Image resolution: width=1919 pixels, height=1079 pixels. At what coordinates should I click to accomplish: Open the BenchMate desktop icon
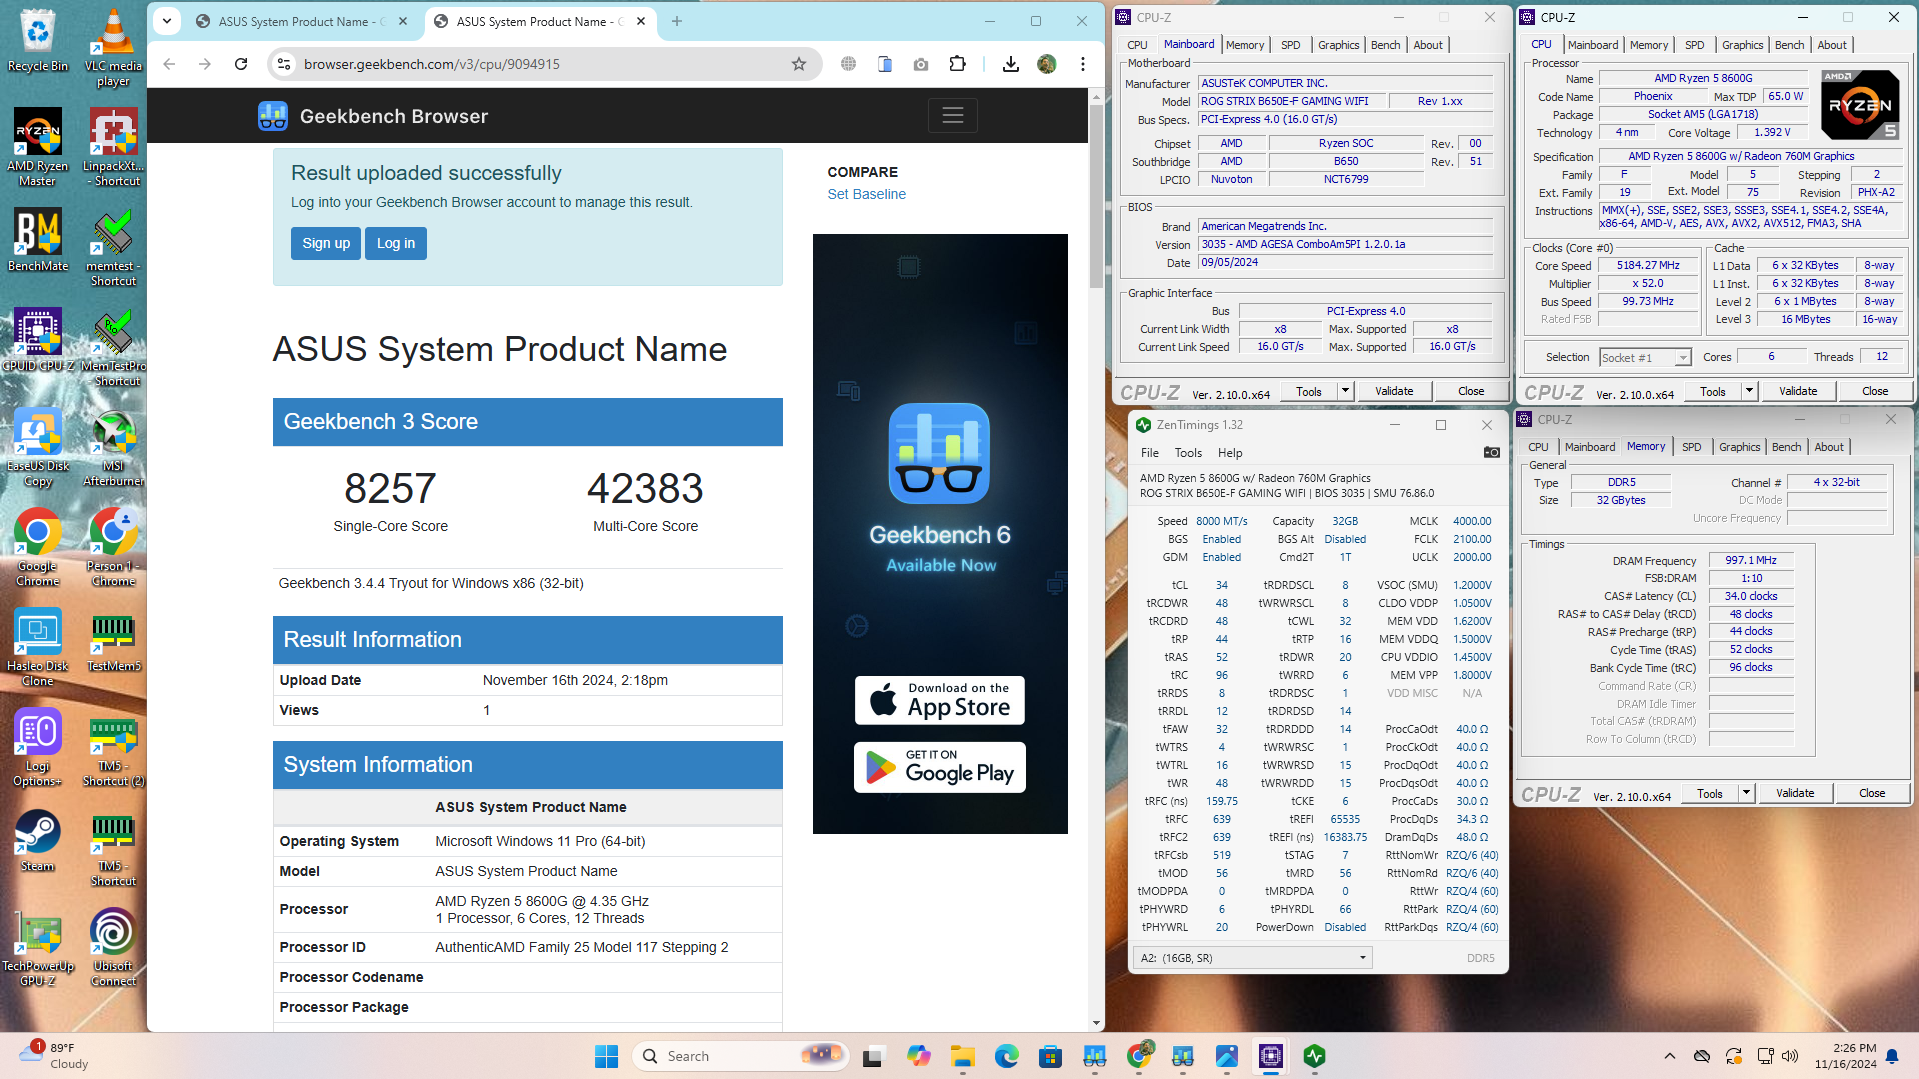point(38,240)
